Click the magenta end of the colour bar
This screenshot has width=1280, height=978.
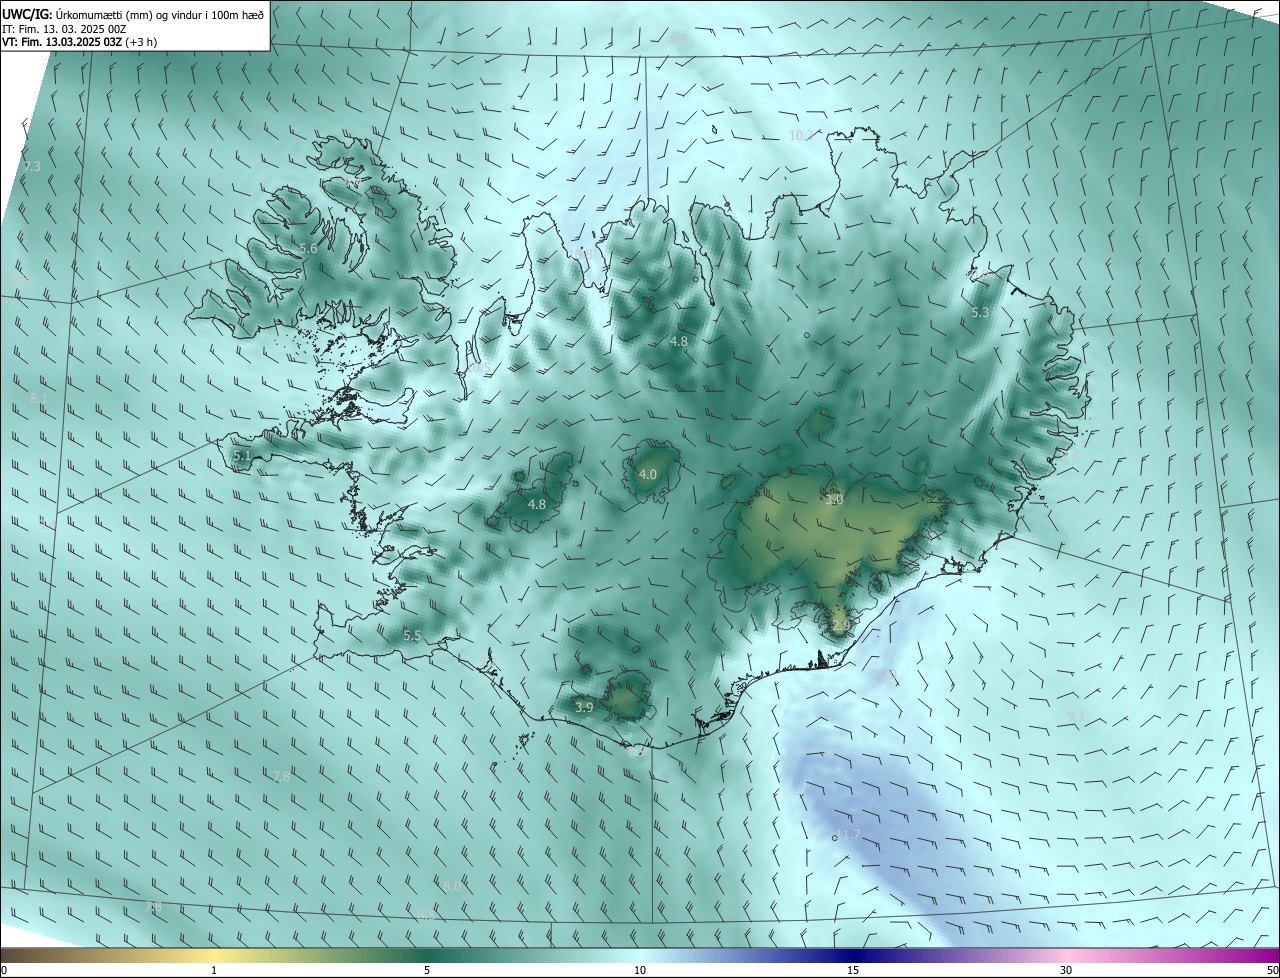(1265, 955)
